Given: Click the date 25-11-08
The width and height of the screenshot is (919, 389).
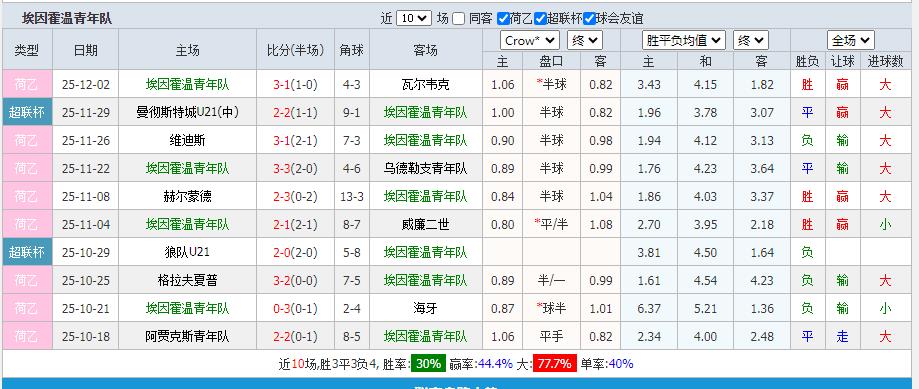Looking at the screenshot, I should click(86, 197).
